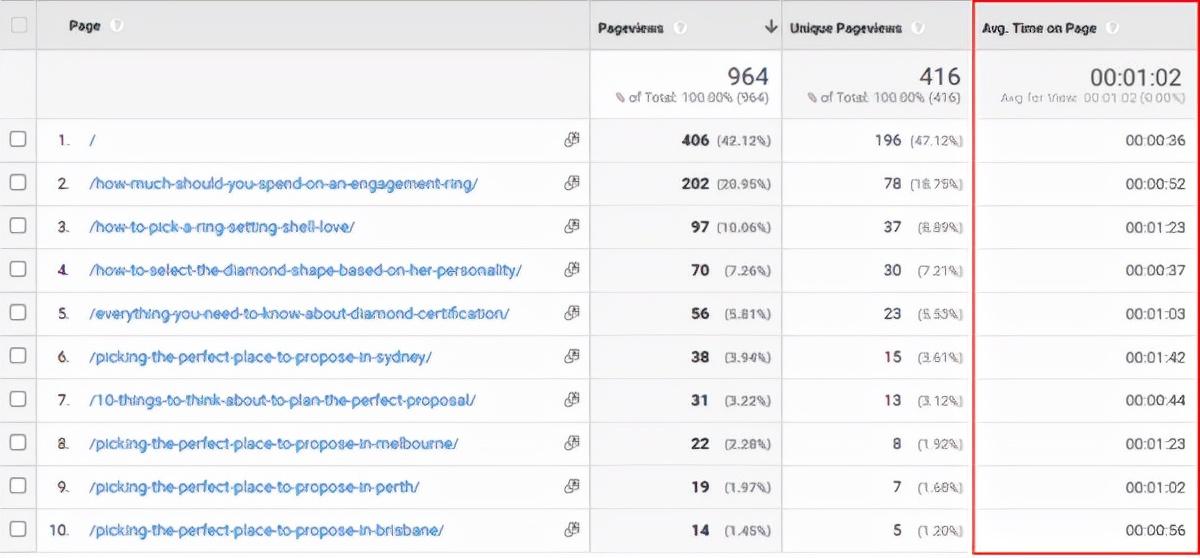Click unique pageviews value 196
Viewport: 1200px width, 558px height.
[888, 141]
